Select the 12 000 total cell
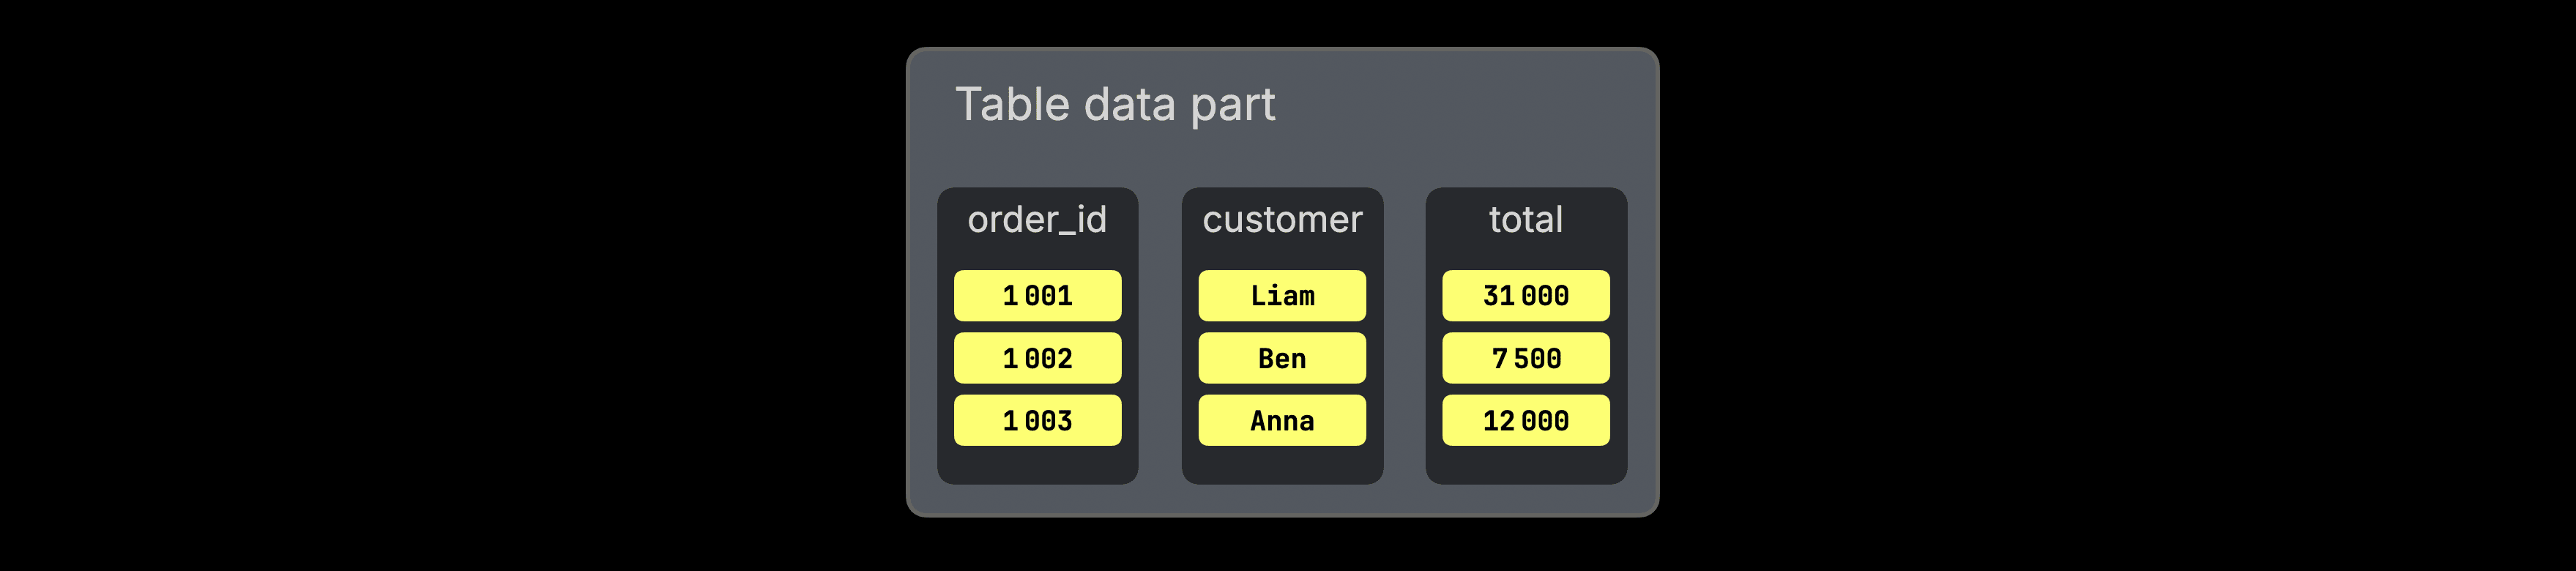This screenshot has height=571, width=2576. (1526, 420)
